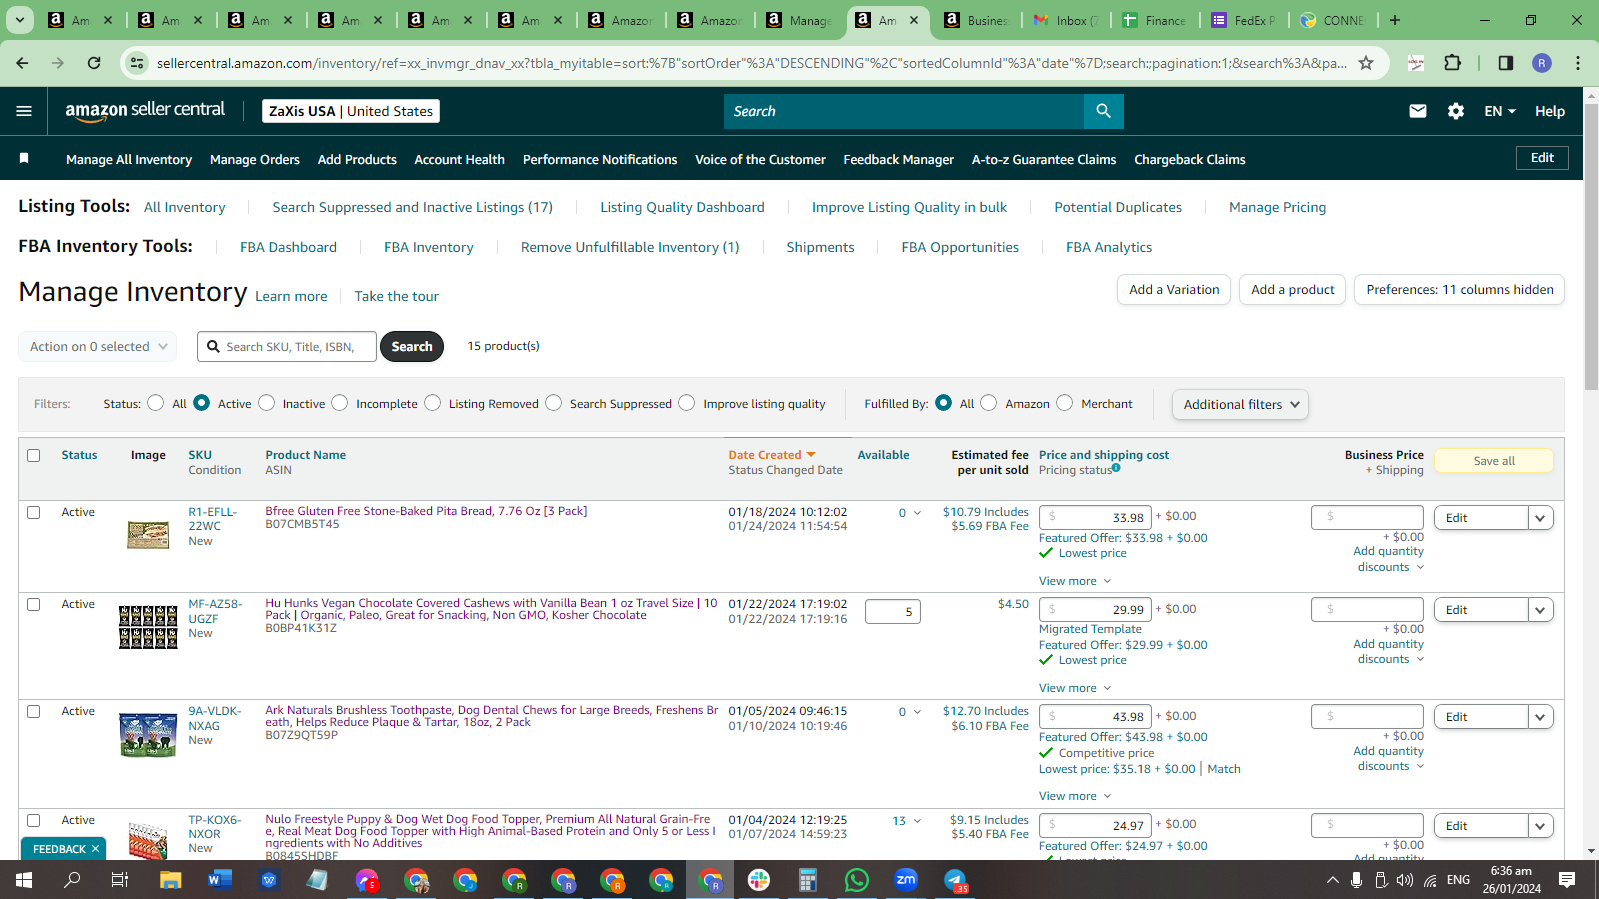1599x899 pixels.
Task: Expand View more under the 43.98 price
Action: (x=1075, y=796)
